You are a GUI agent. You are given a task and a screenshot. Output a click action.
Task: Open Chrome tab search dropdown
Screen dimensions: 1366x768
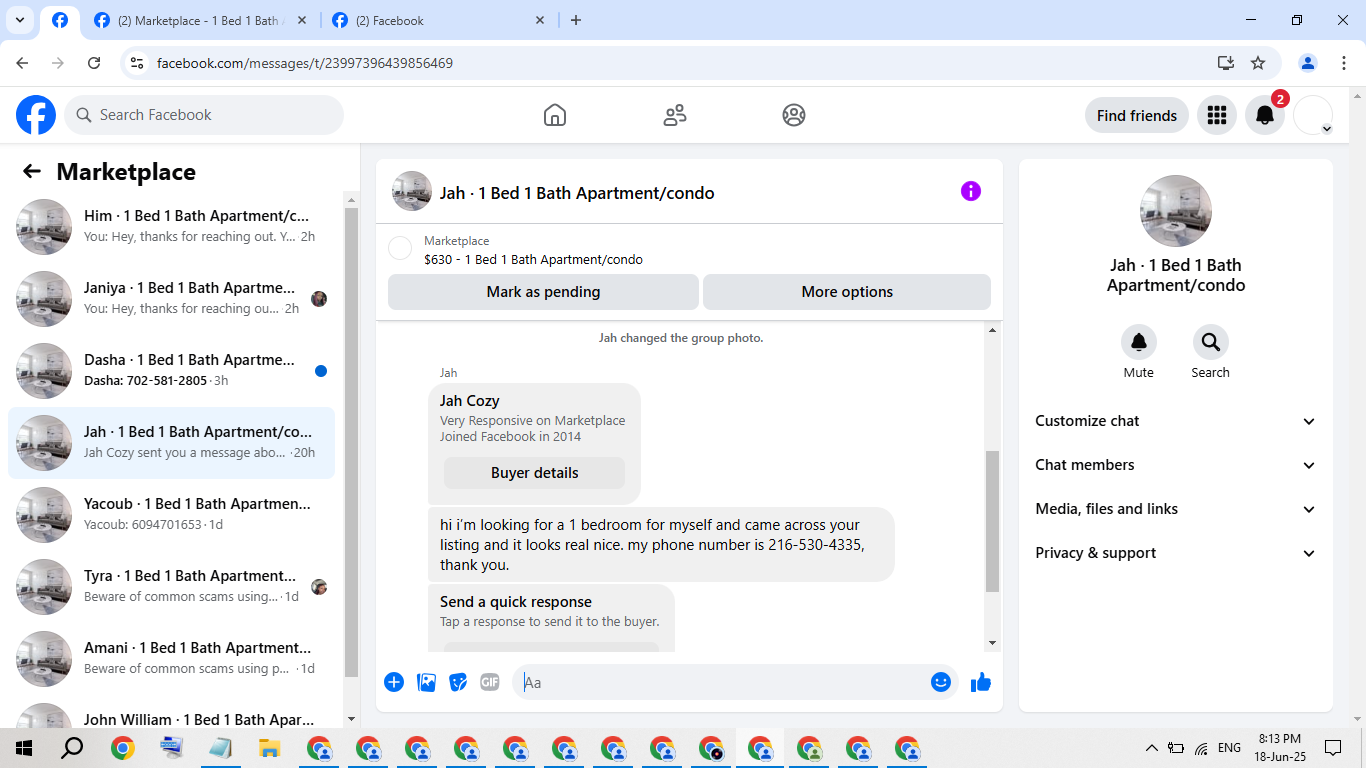click(19, 20)
